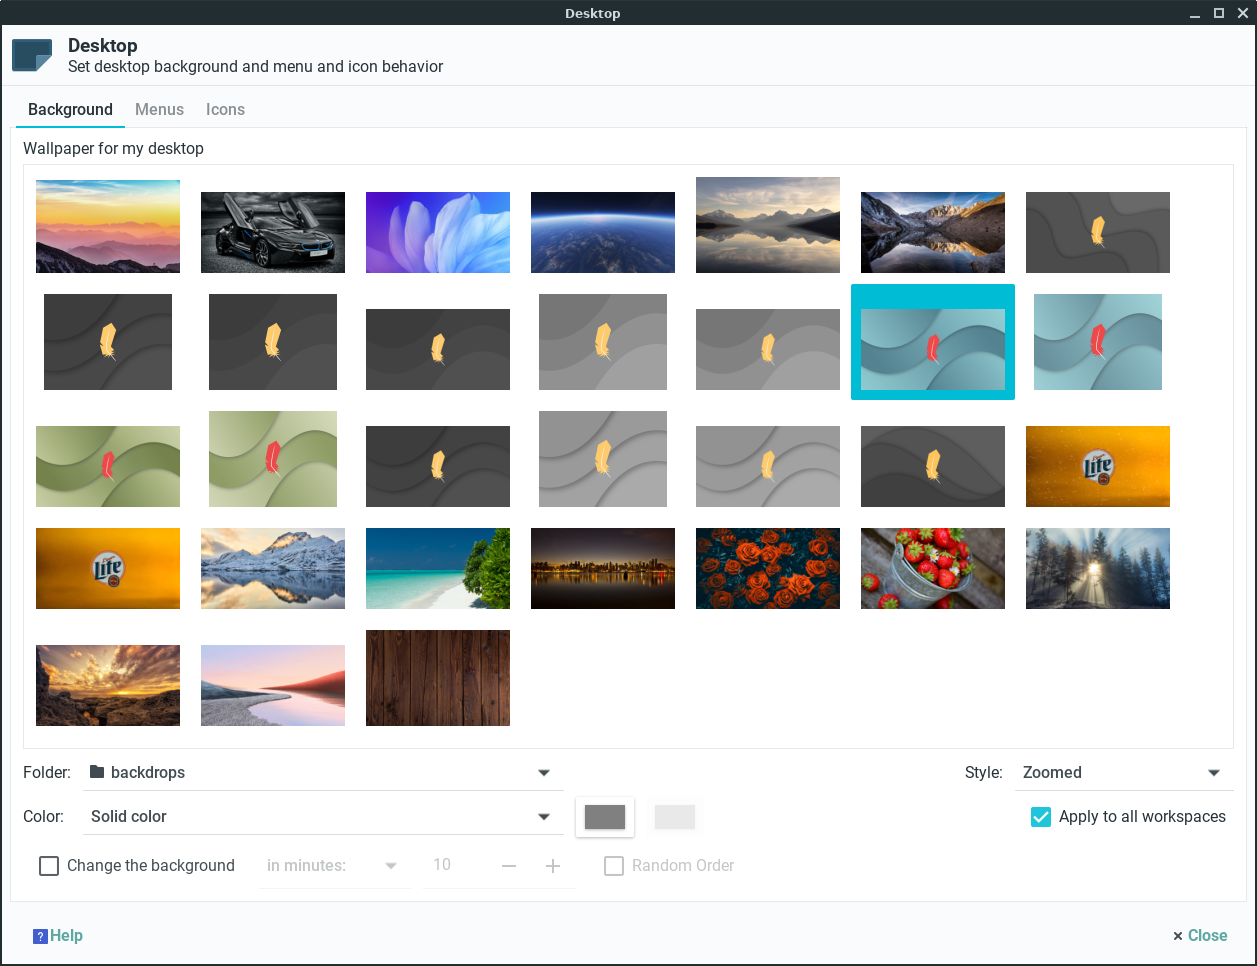1257x966 pixels.
Task: Select the red roses wallpaper
Action: tap(767, 568)
